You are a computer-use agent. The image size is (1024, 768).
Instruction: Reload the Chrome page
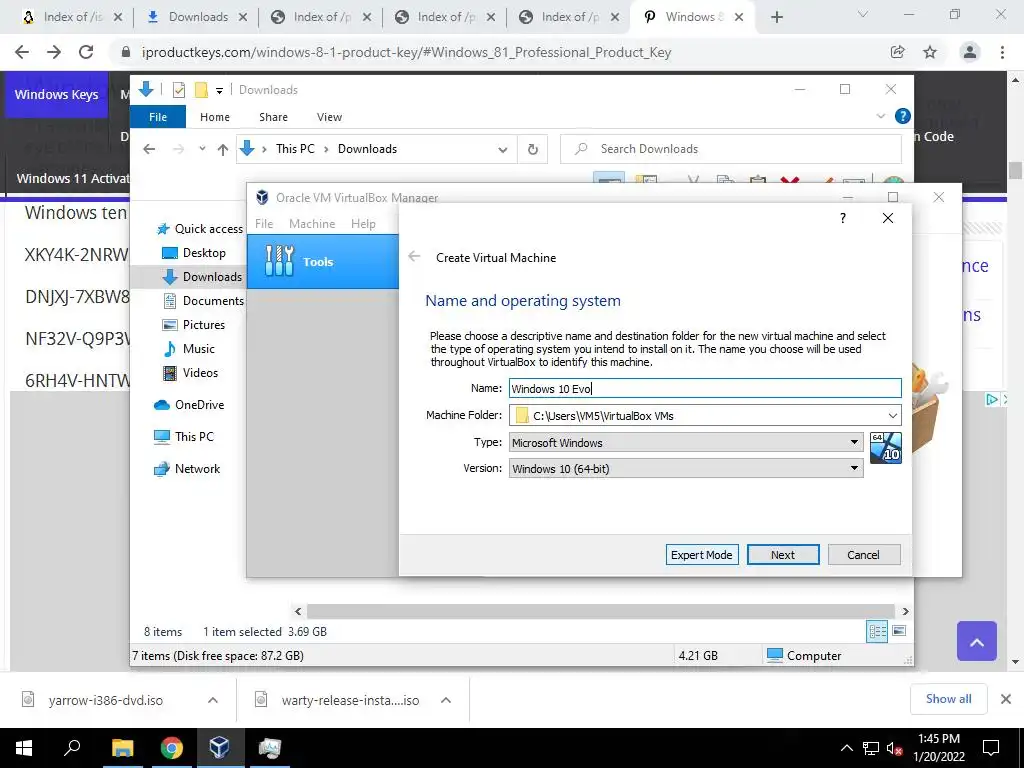tap(86, 52)
